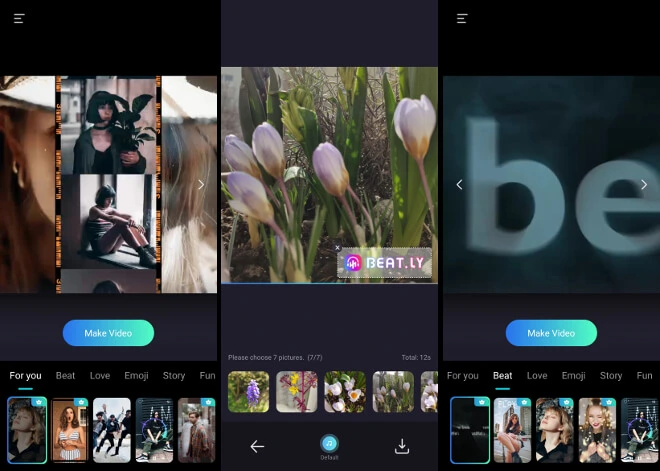
Task: Click the download/export icon in the editor
Action: click(x=402, y=447)
